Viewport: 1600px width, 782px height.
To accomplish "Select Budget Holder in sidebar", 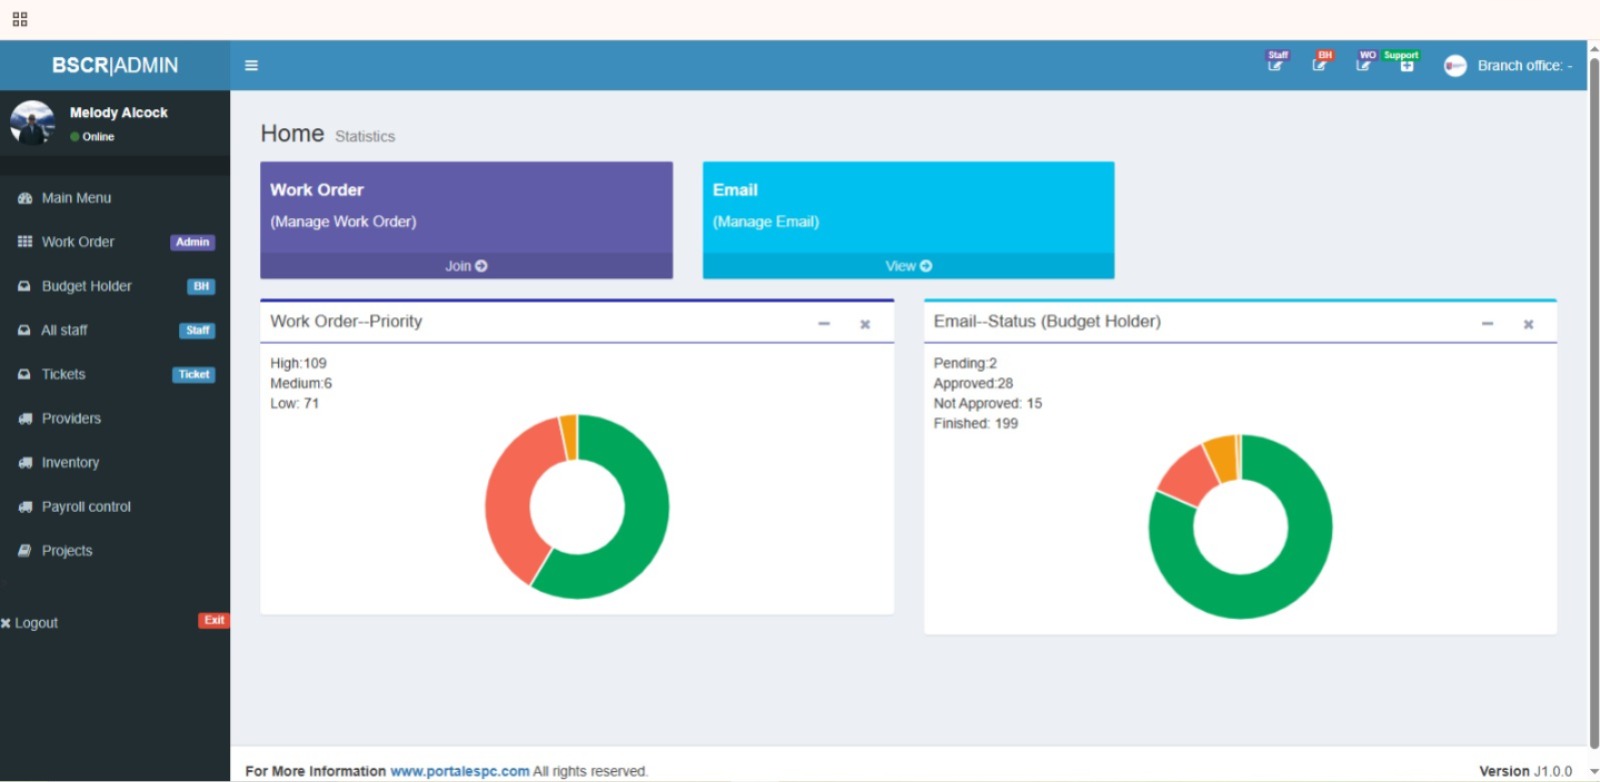I will [x=86, y=286].
